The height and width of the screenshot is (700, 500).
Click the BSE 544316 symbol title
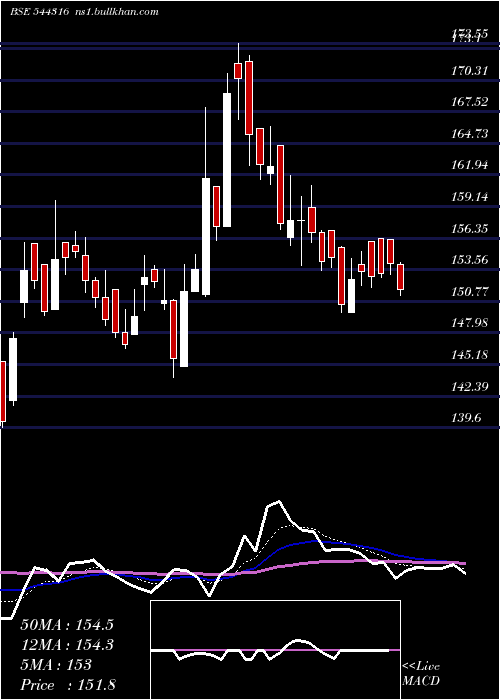point(39,12)
